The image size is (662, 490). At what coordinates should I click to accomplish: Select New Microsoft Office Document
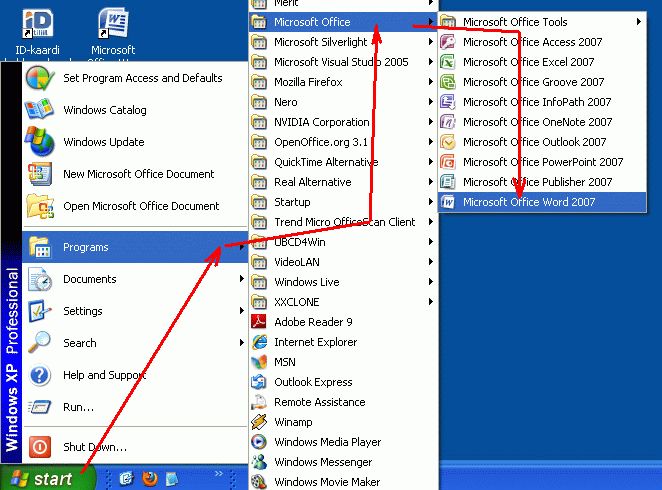pos(135,174)
